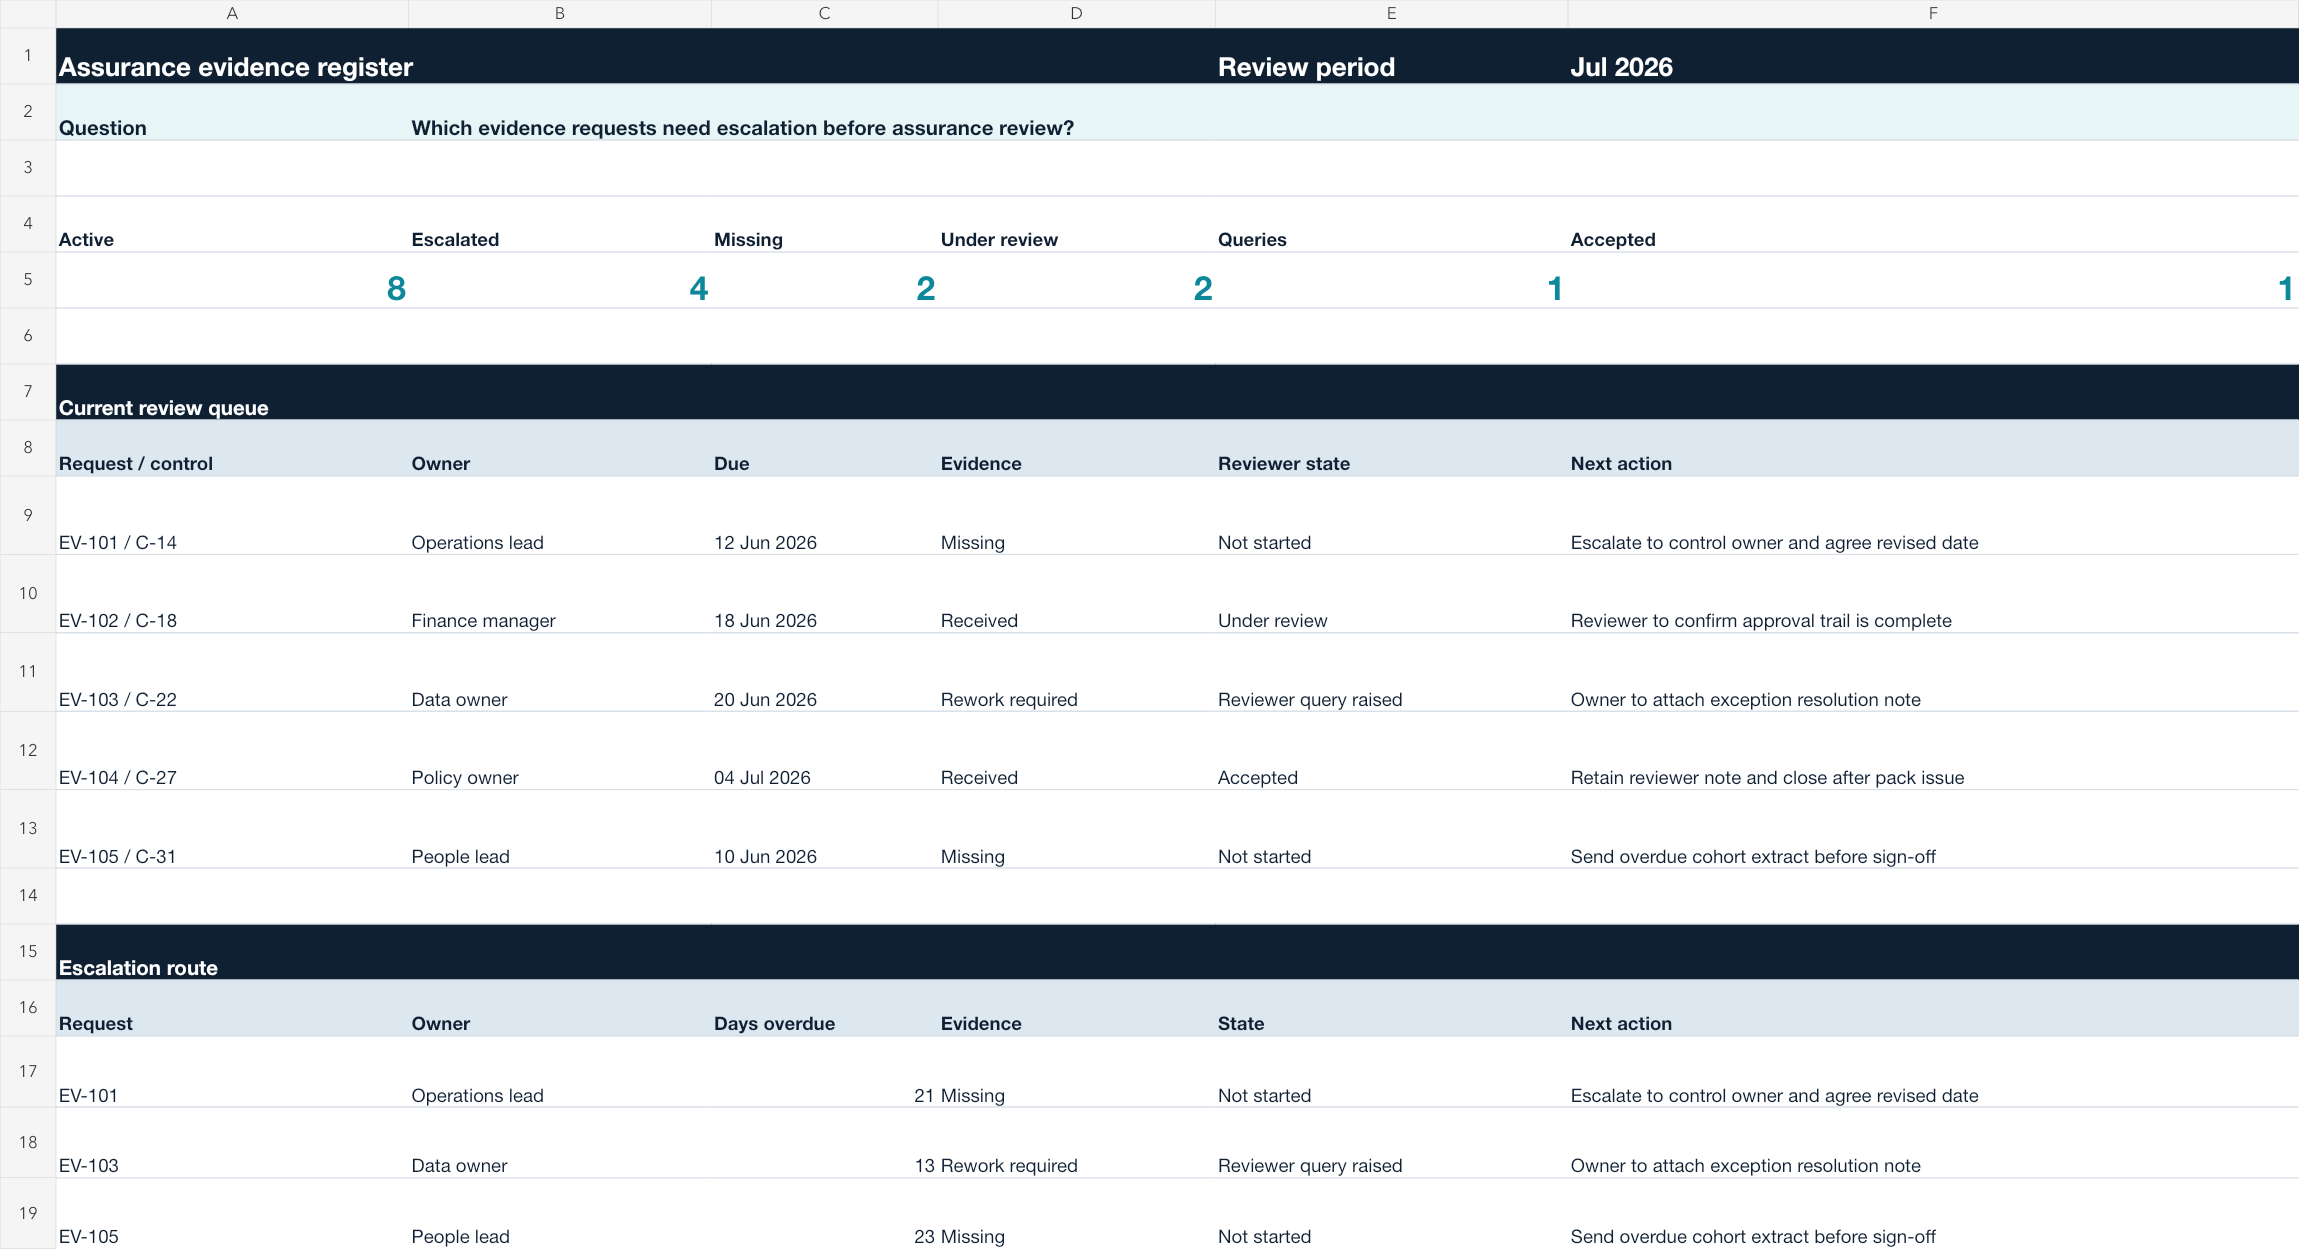
Task: Select column C header
Action: (824, 13)
